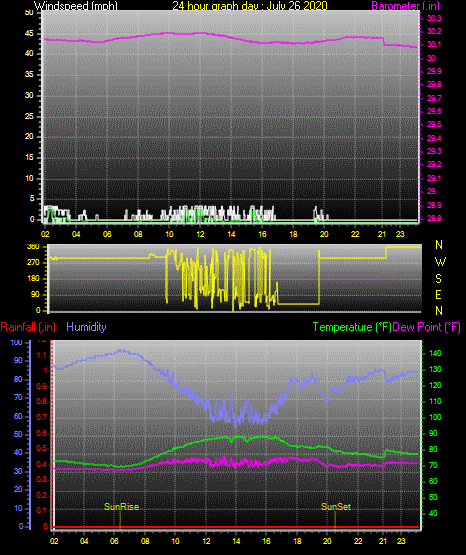Select the Temperature (°F) legend label
466x555 pixels.
352,327
